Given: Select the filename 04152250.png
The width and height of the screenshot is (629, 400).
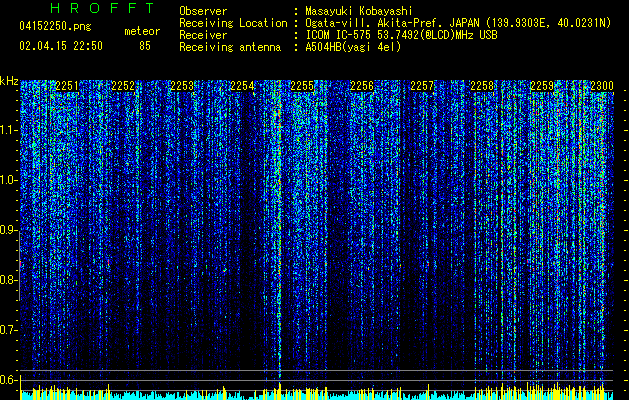Looking at the screenshot, I should (x=55, y=27).
